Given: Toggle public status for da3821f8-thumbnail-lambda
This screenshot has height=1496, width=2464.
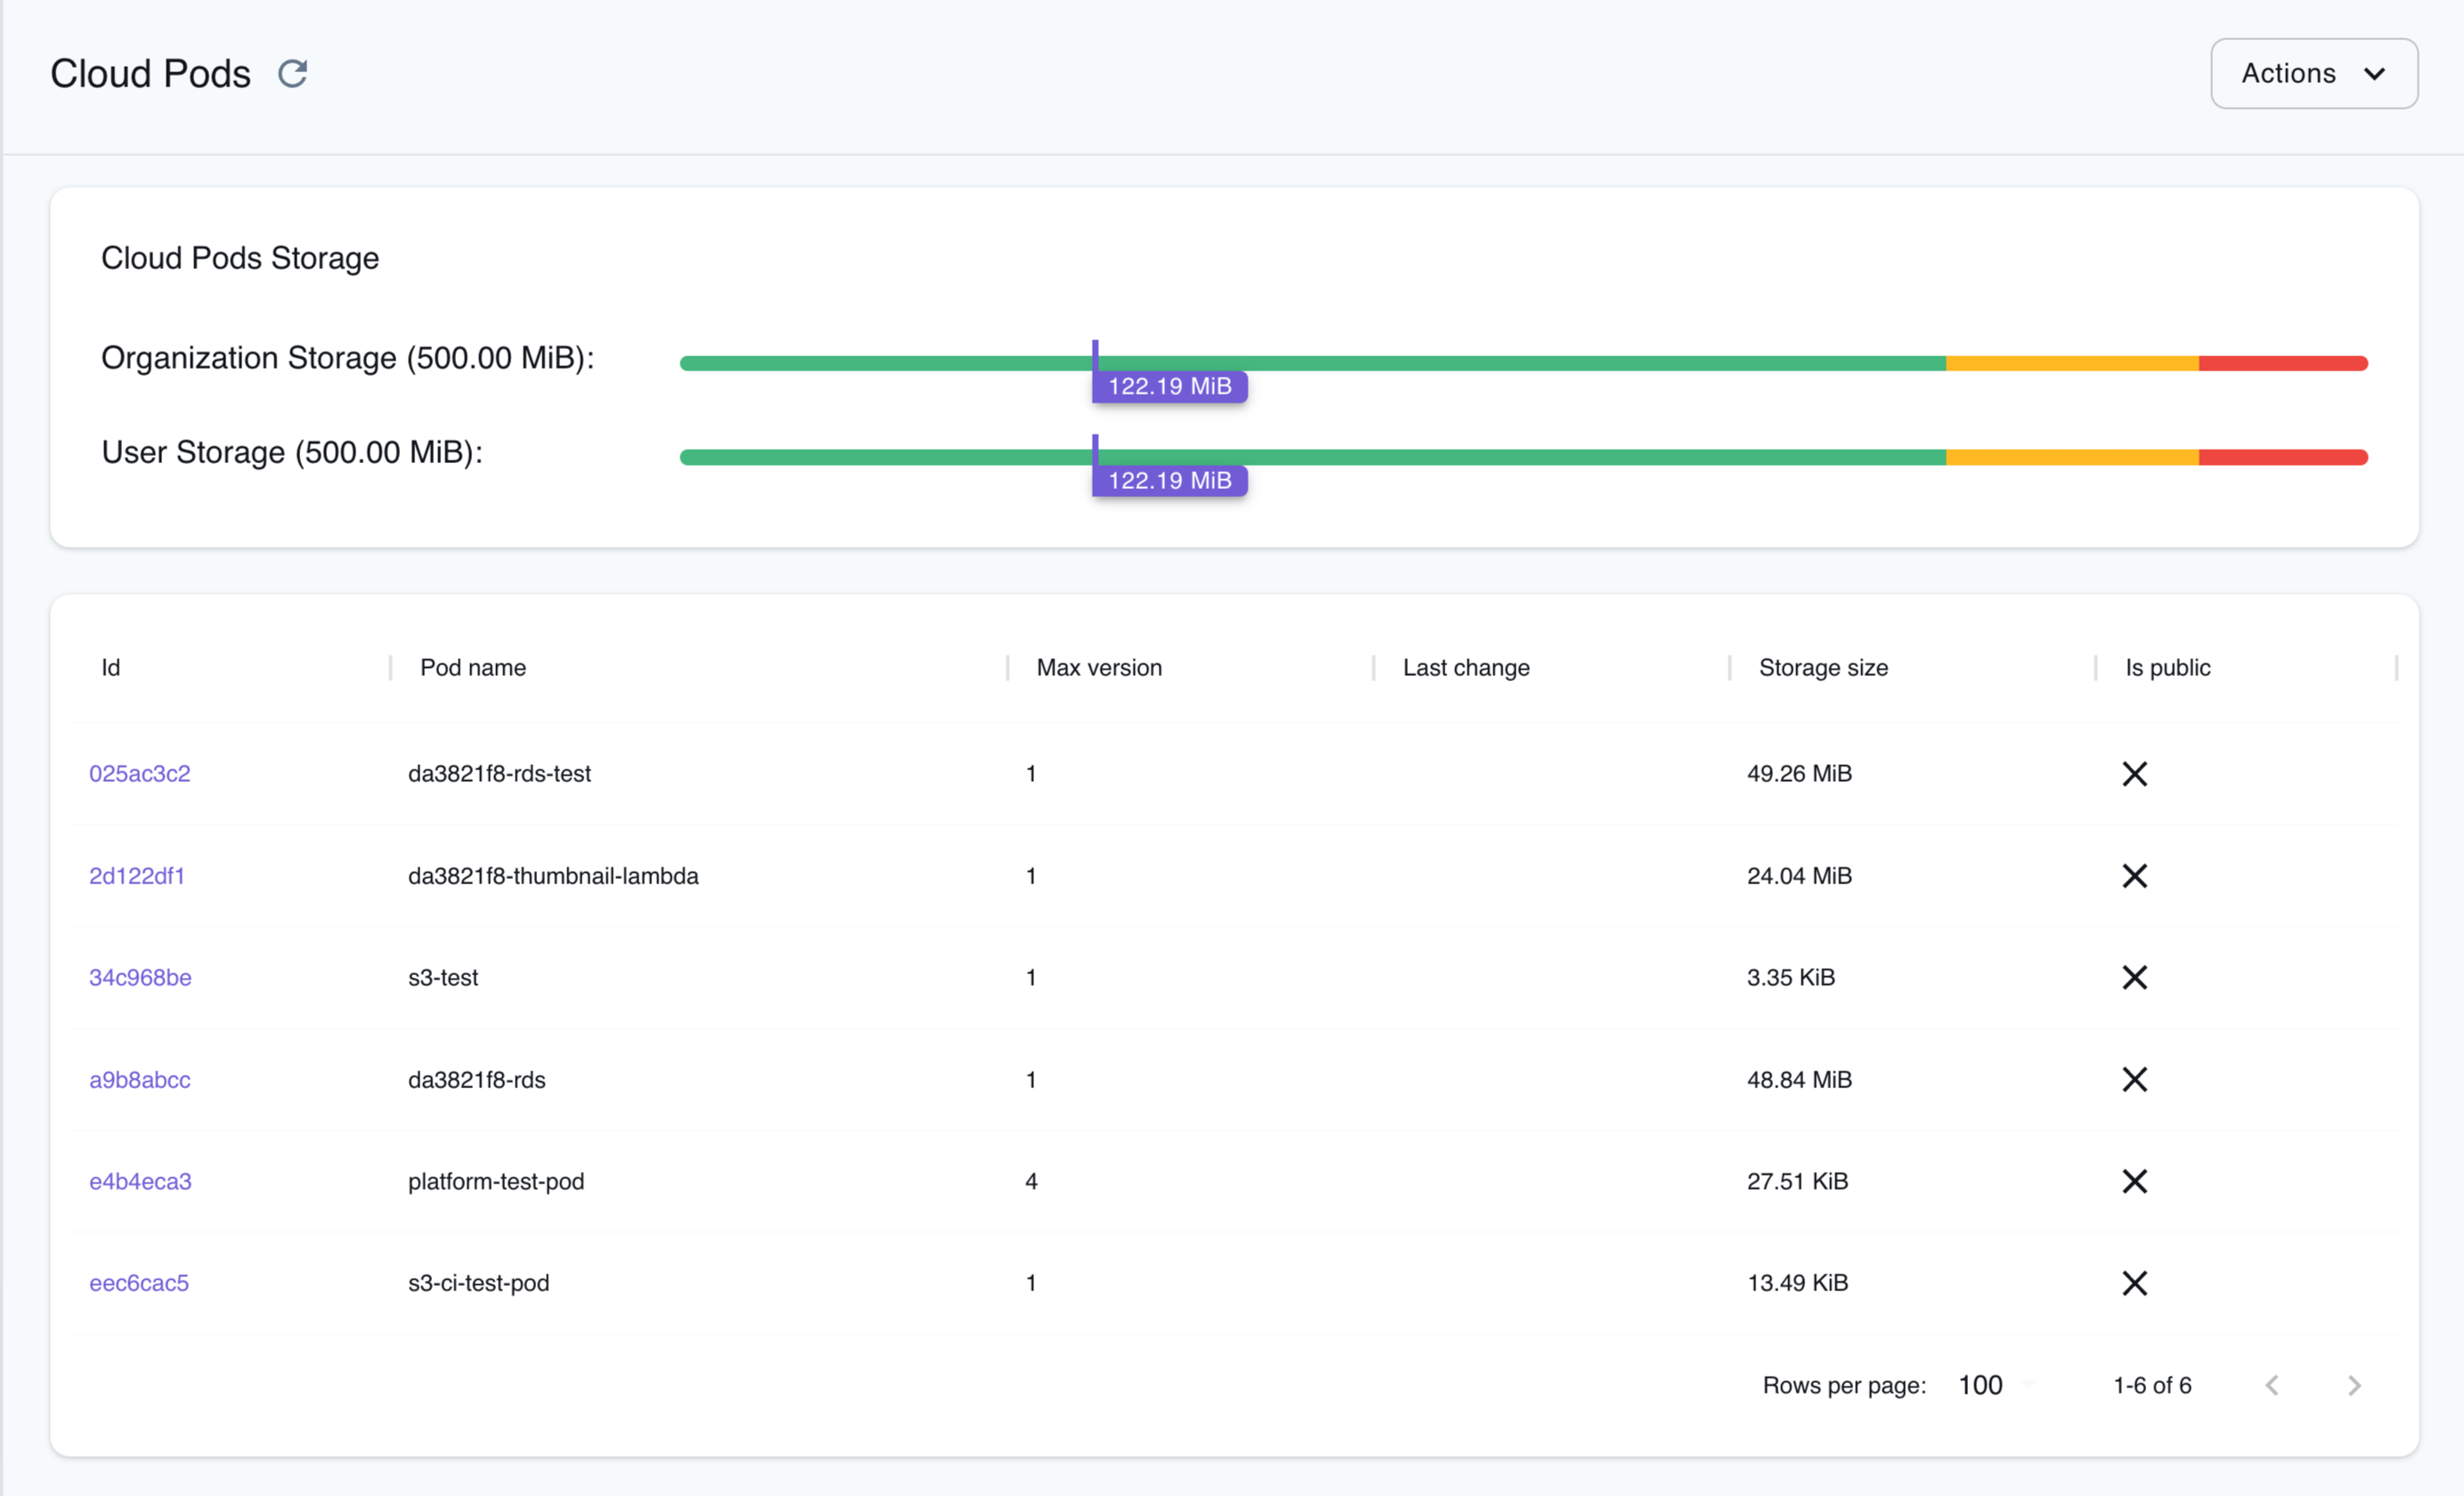Looking at the screenshot, I should pos(2135,875).
